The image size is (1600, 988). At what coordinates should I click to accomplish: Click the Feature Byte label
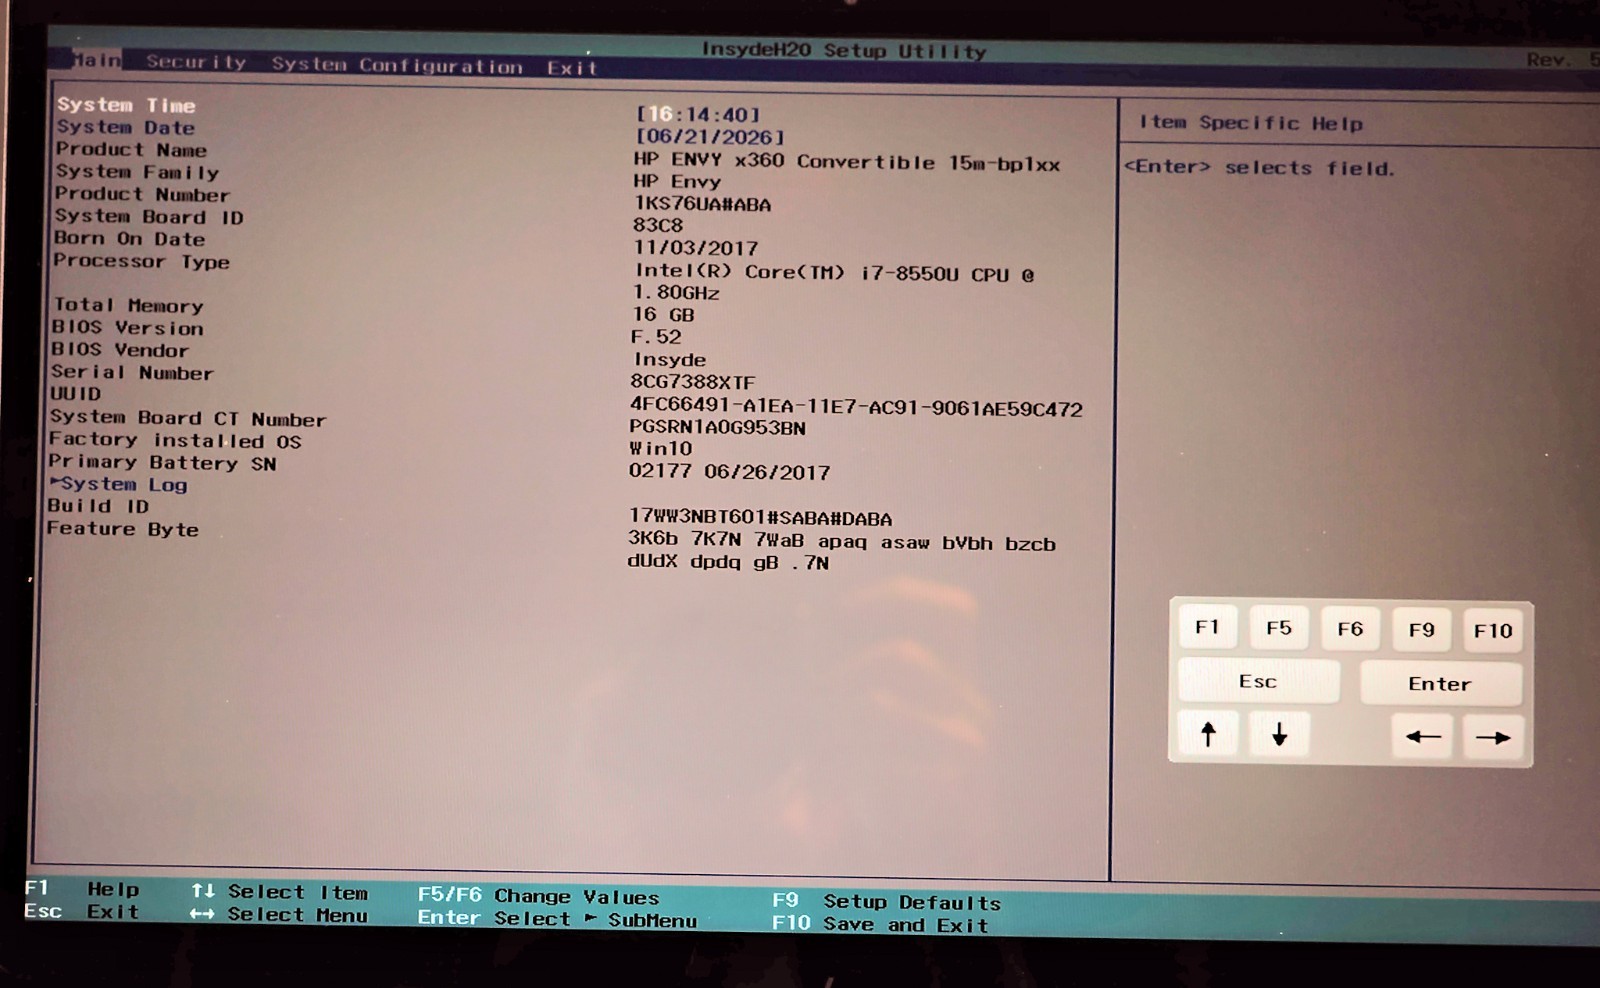pyautogui.click(x=123, y=528)
